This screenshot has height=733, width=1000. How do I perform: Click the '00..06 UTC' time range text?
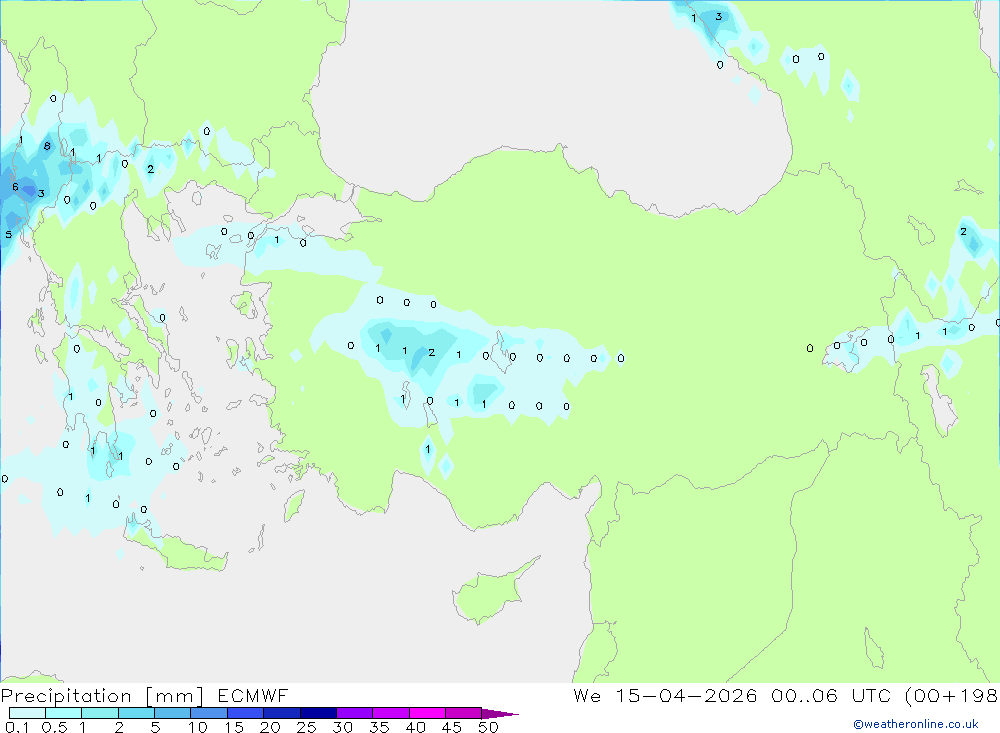pyautogui.click(x=830, y=695)
